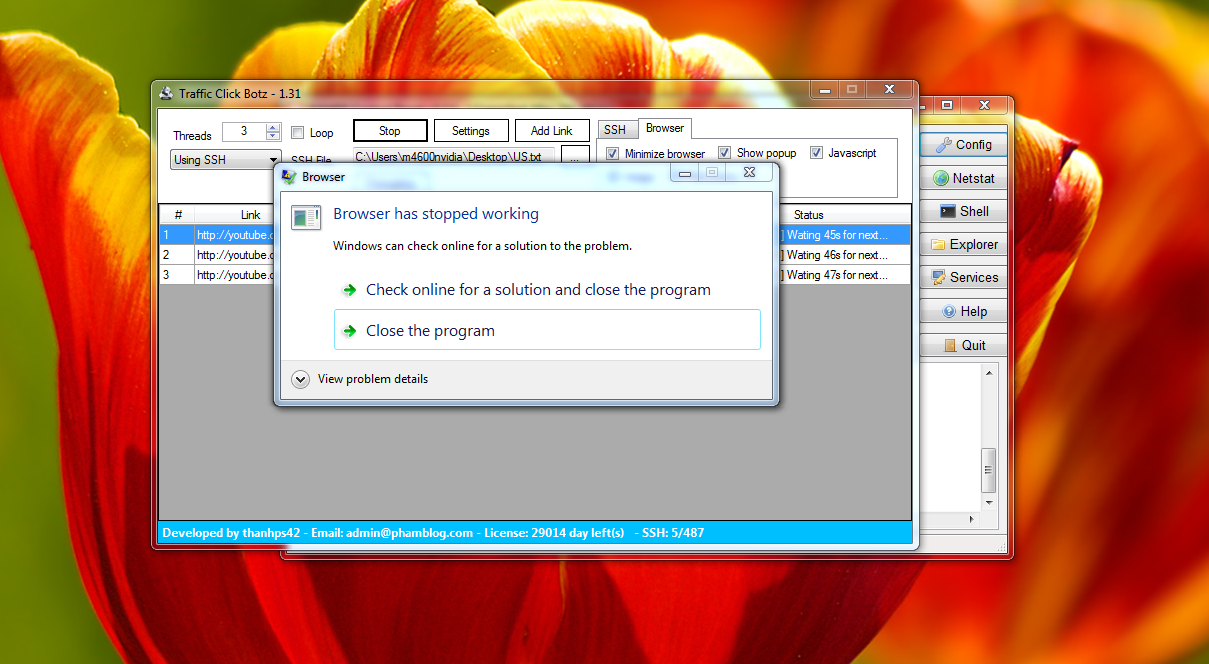This screenshot has height=664, width=1209.
Task: Open the Explorer folder button
Action: [964, 244]
